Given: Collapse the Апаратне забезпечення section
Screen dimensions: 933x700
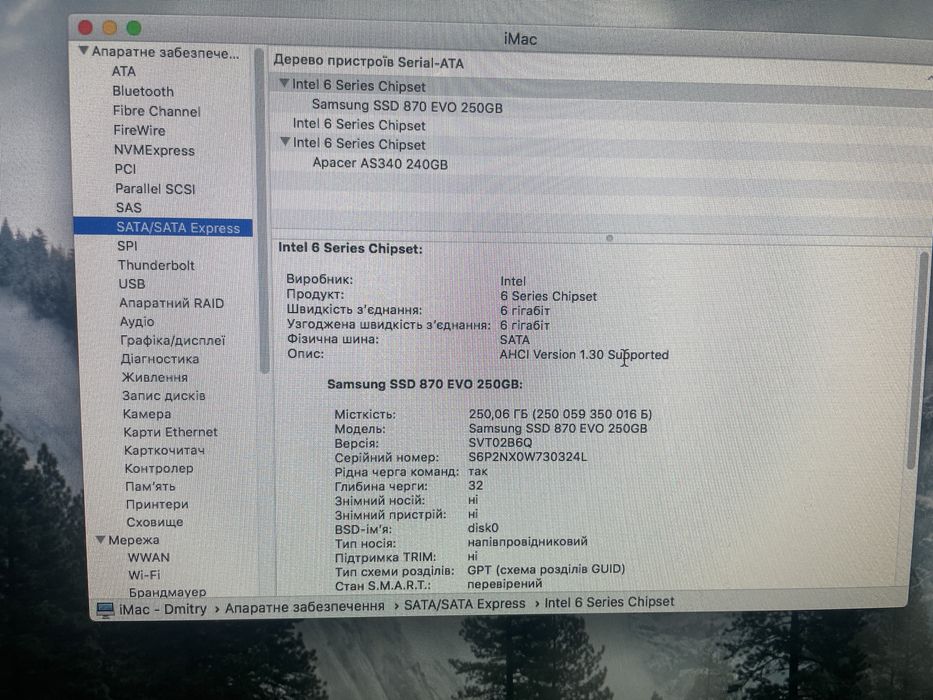Looking at the screenshot, I should pyautogui.click(x=83, y=51).
